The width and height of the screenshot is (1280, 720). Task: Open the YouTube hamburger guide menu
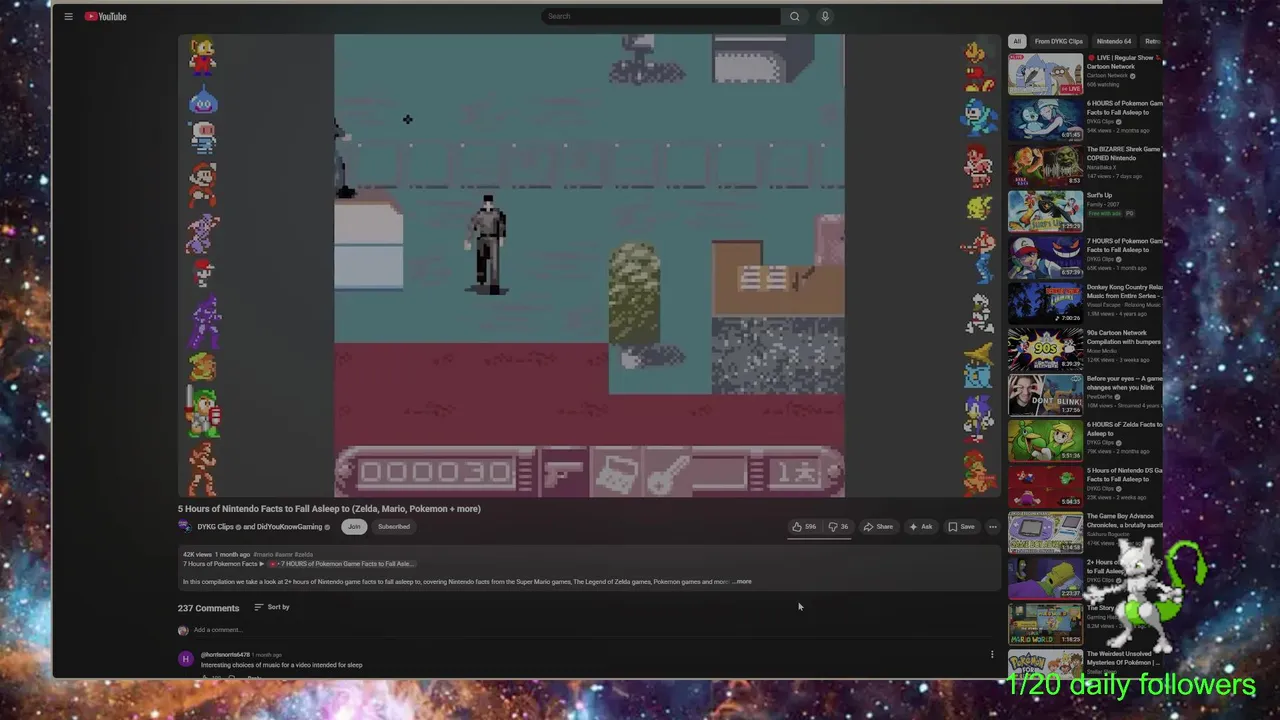pyautogui.click(x=68, y=16)
